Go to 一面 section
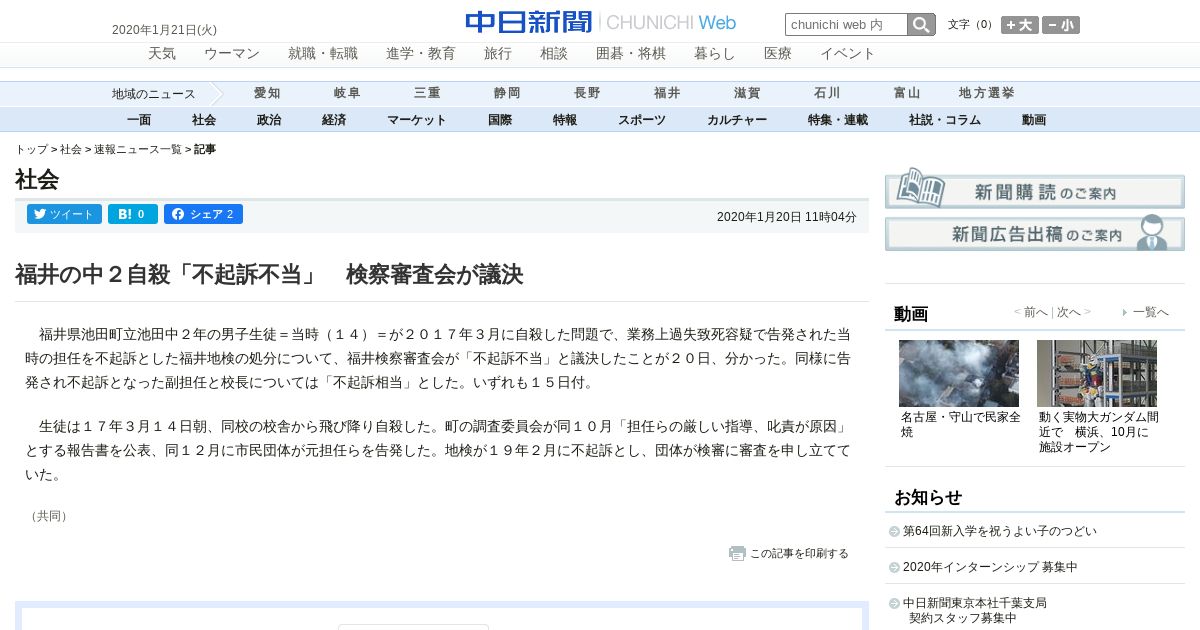The width and height of the screenshot is (1200, 630). click(x=139, y=120)
